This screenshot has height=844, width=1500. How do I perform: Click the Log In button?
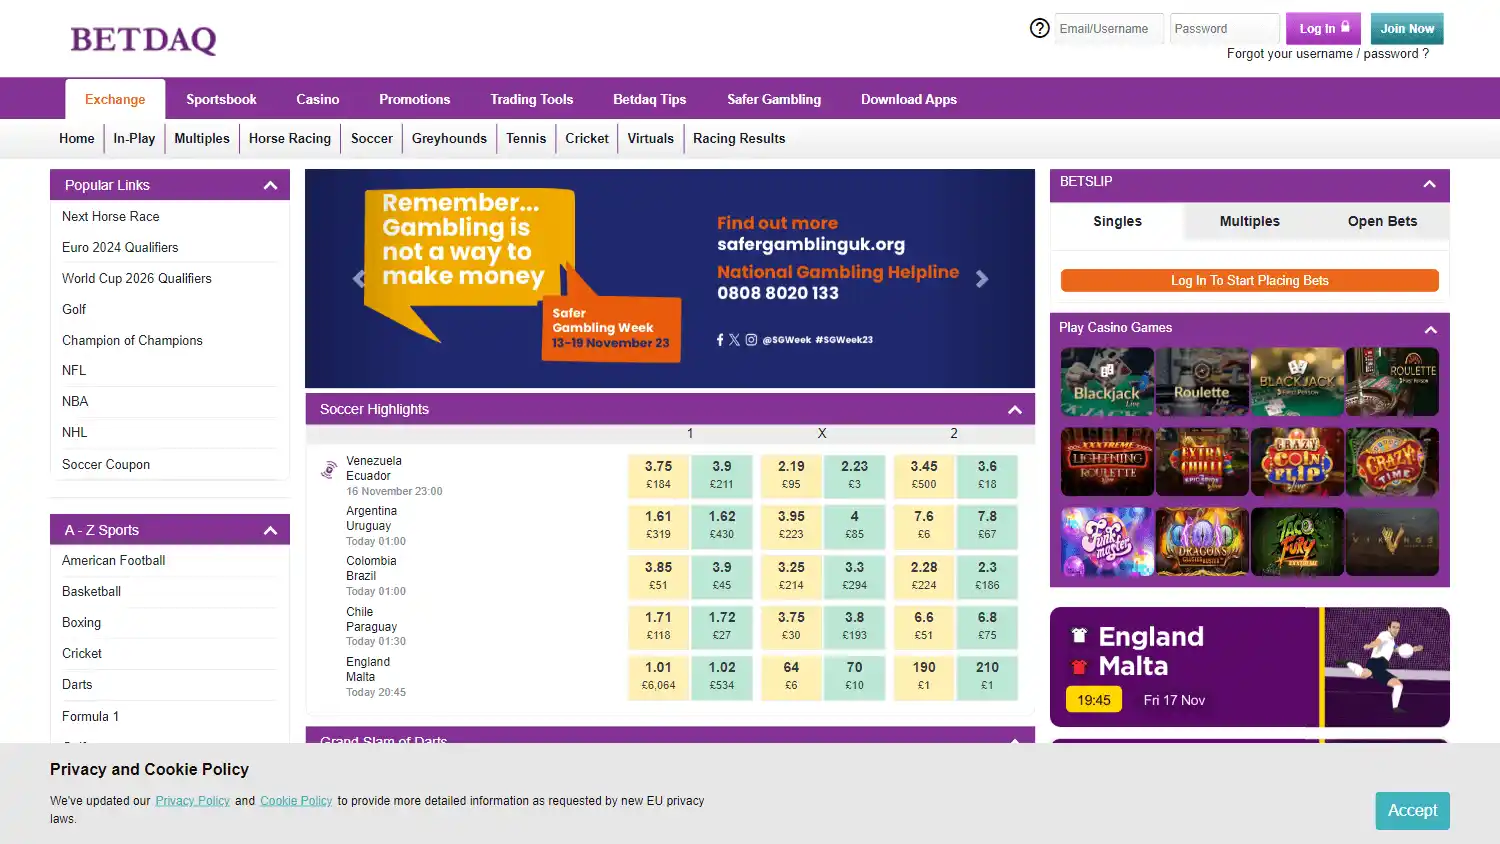(1323, 28)
